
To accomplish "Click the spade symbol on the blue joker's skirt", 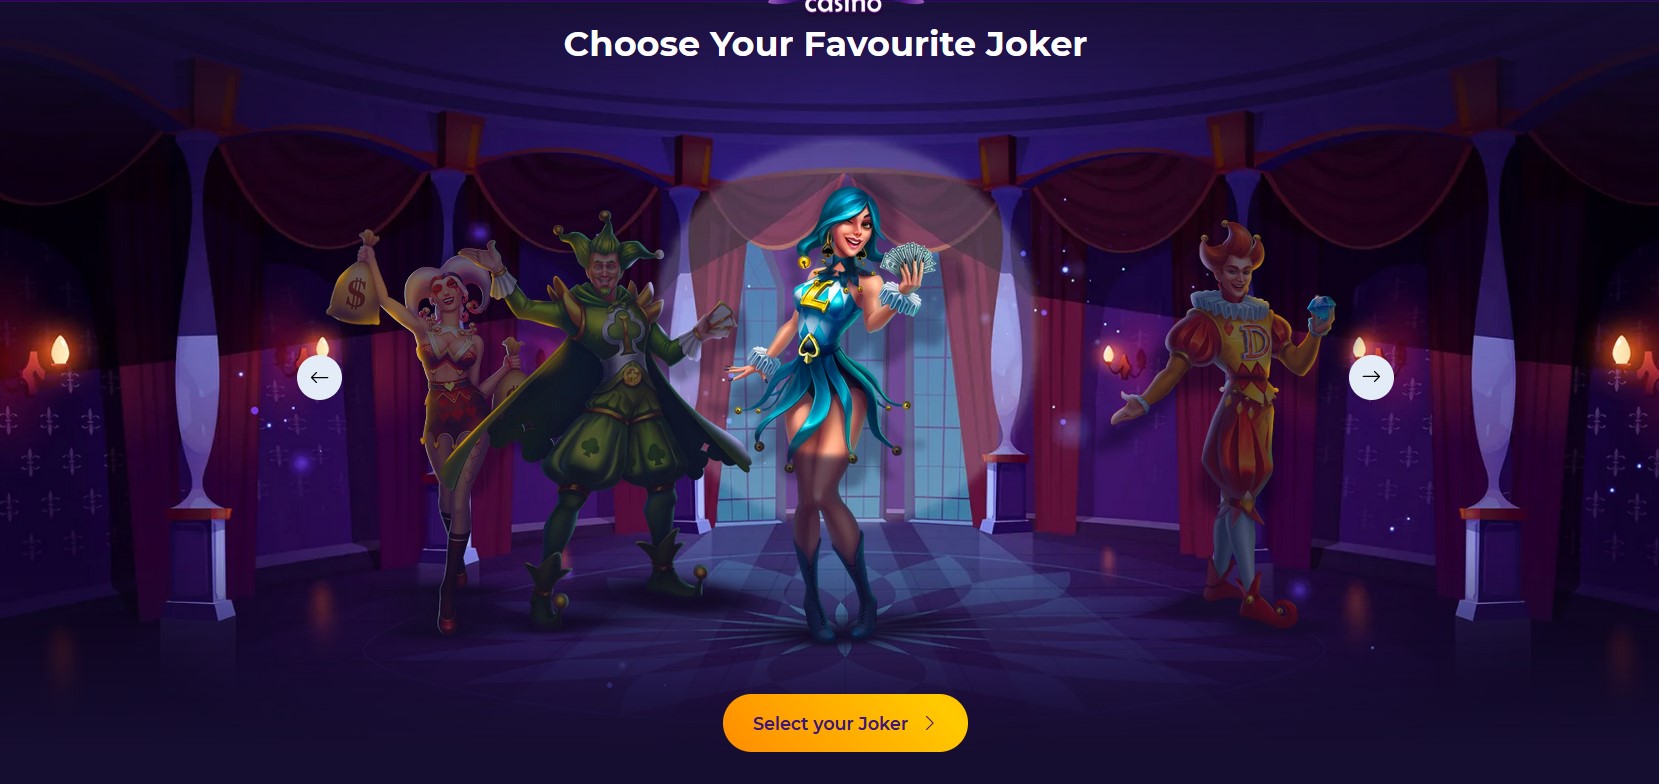I will (x=809, y=347).
